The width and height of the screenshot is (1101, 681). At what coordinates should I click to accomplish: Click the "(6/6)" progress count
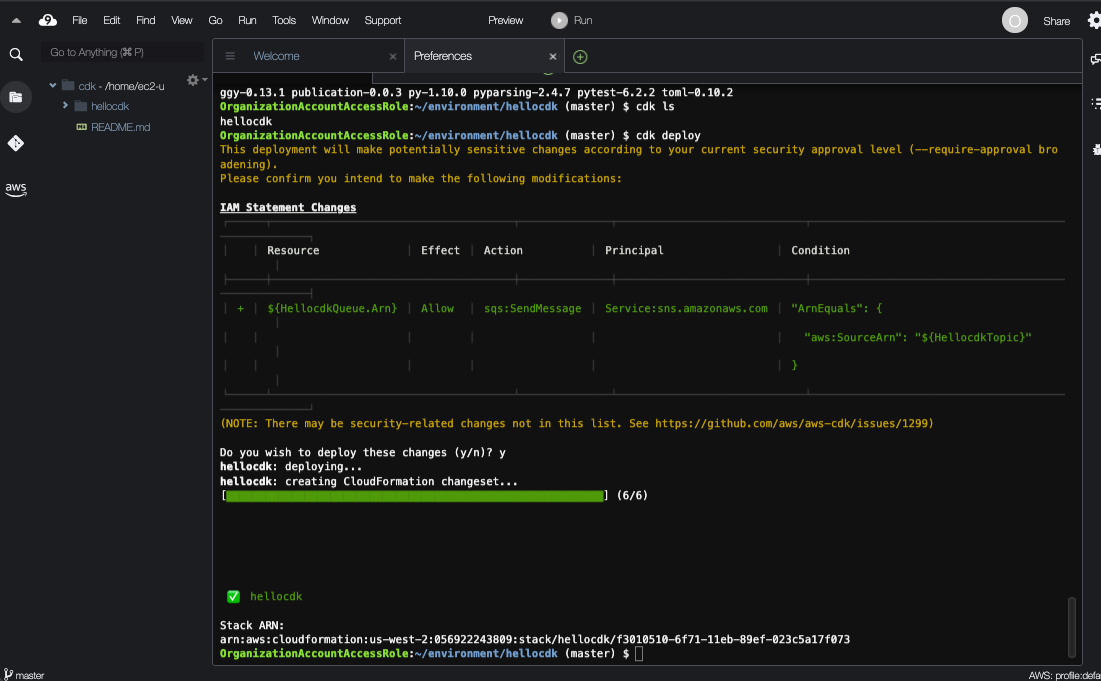click(x=632, y=496)
